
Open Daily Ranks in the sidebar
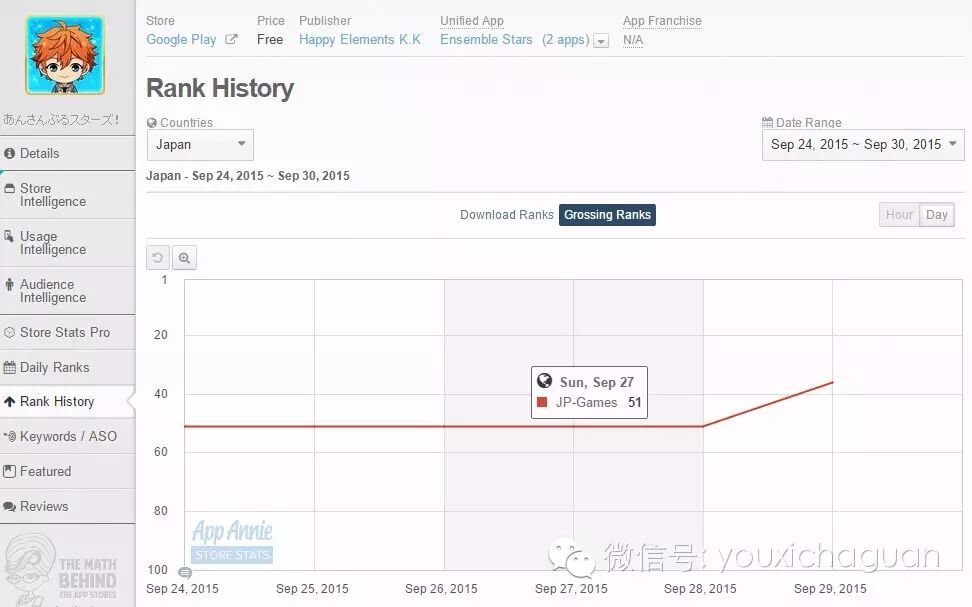(x=68, y=367)
